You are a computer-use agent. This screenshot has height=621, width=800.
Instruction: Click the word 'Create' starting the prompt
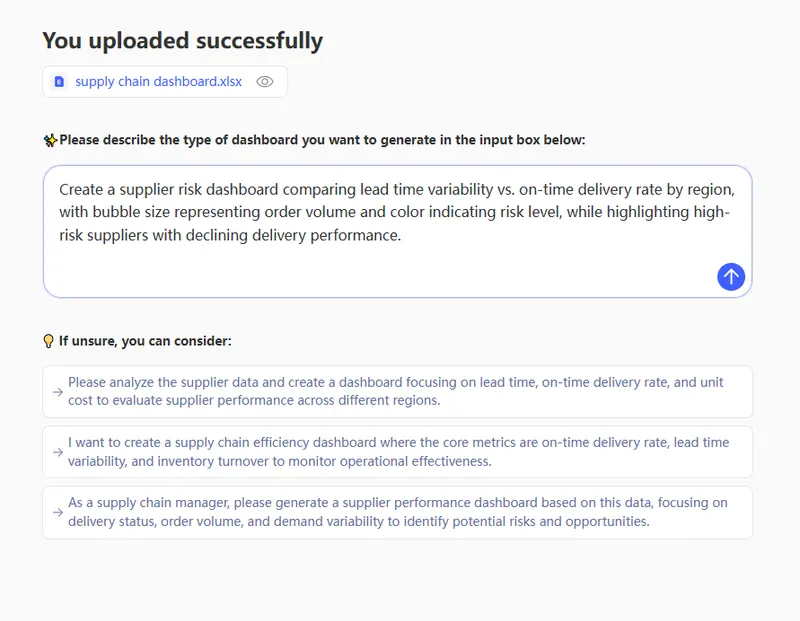point(82,189)
